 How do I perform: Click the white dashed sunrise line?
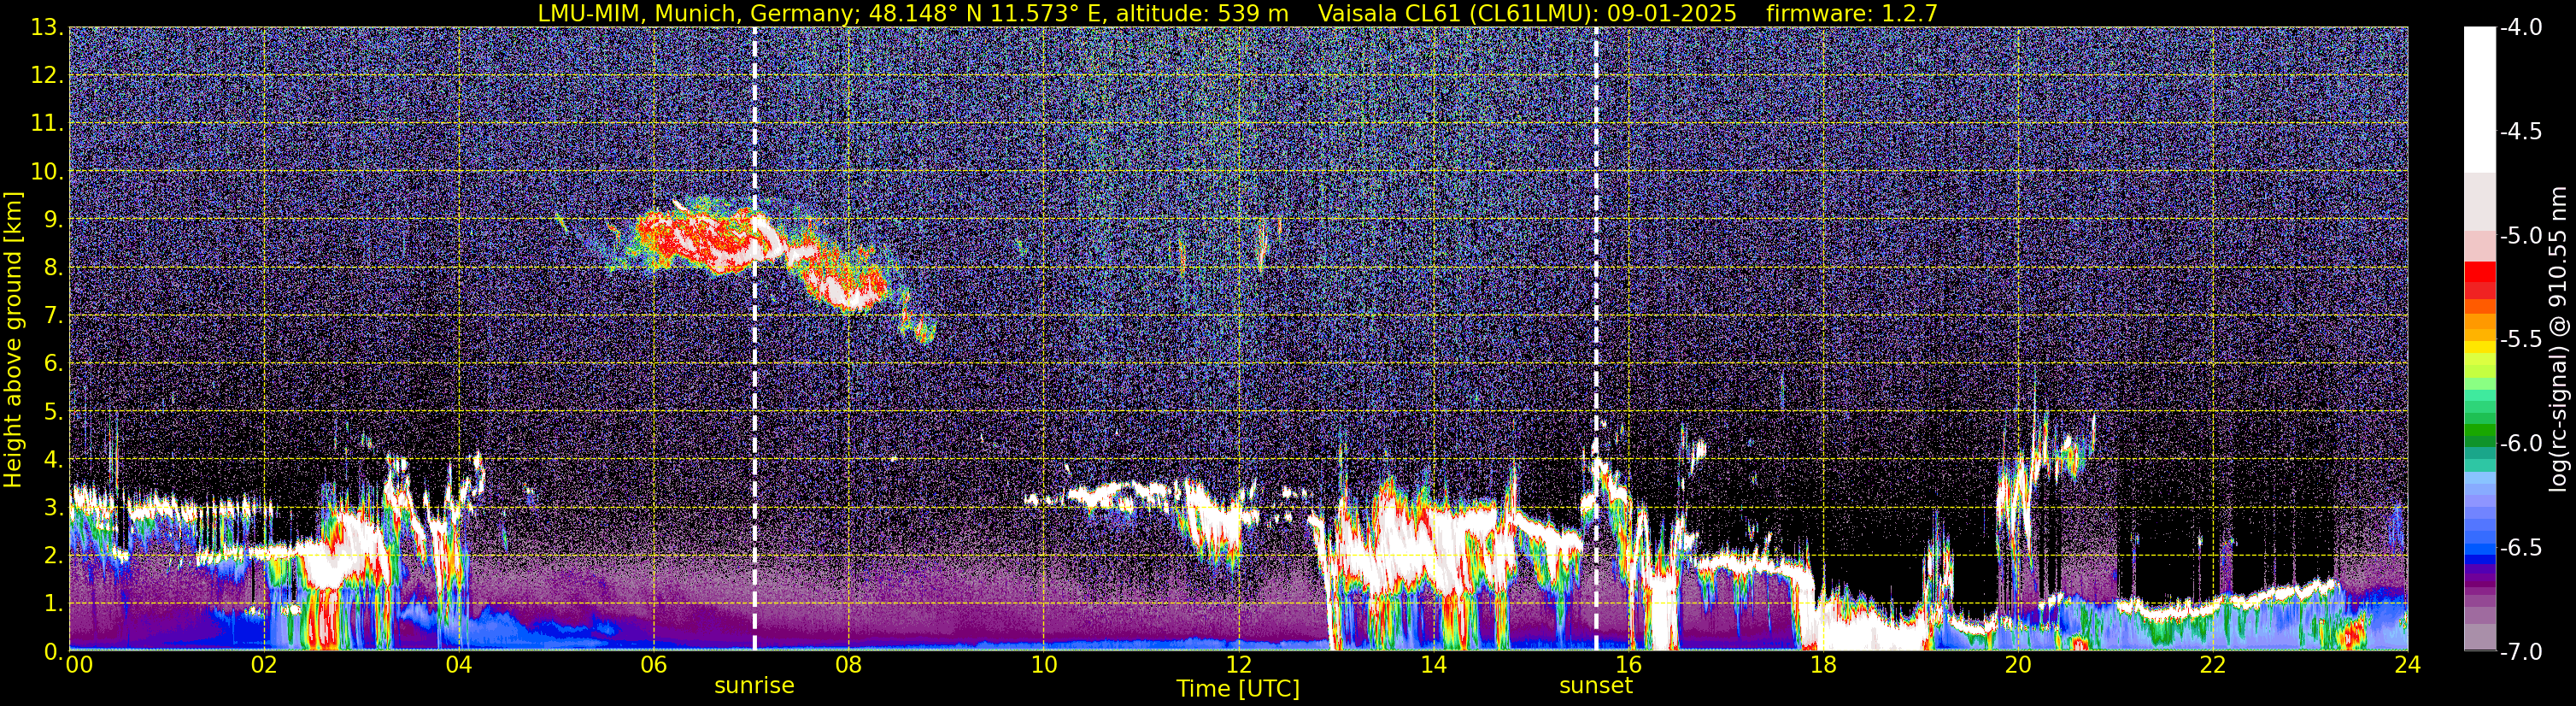tap(754, 339)
